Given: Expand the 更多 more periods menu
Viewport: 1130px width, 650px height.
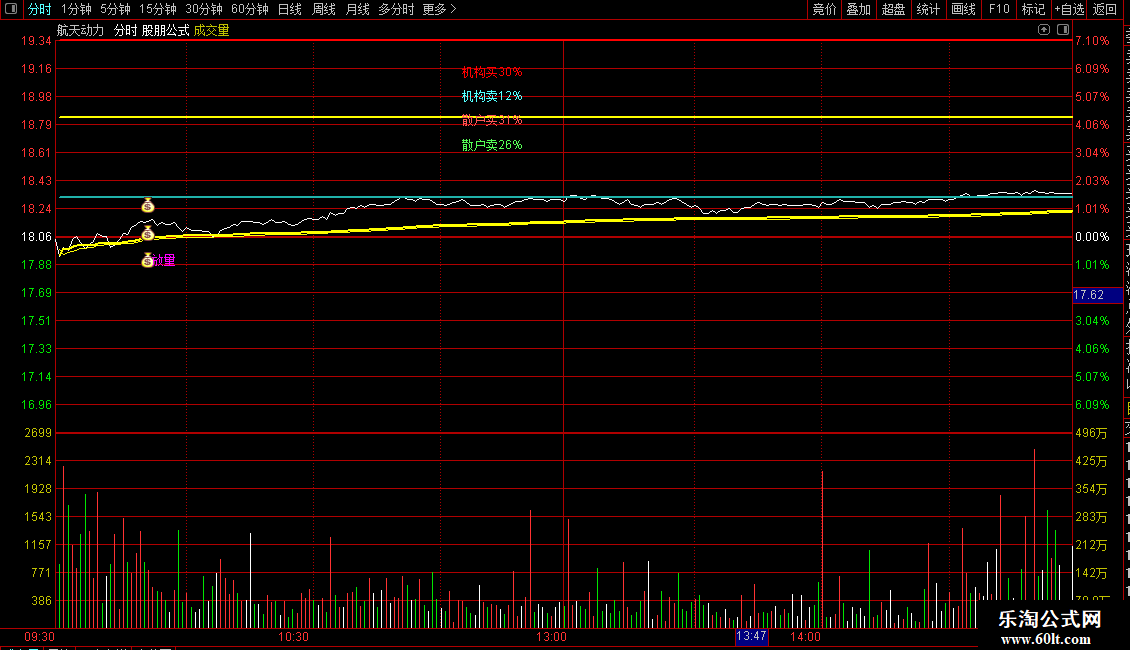Looking at the screenshot, I should [440, 9].
